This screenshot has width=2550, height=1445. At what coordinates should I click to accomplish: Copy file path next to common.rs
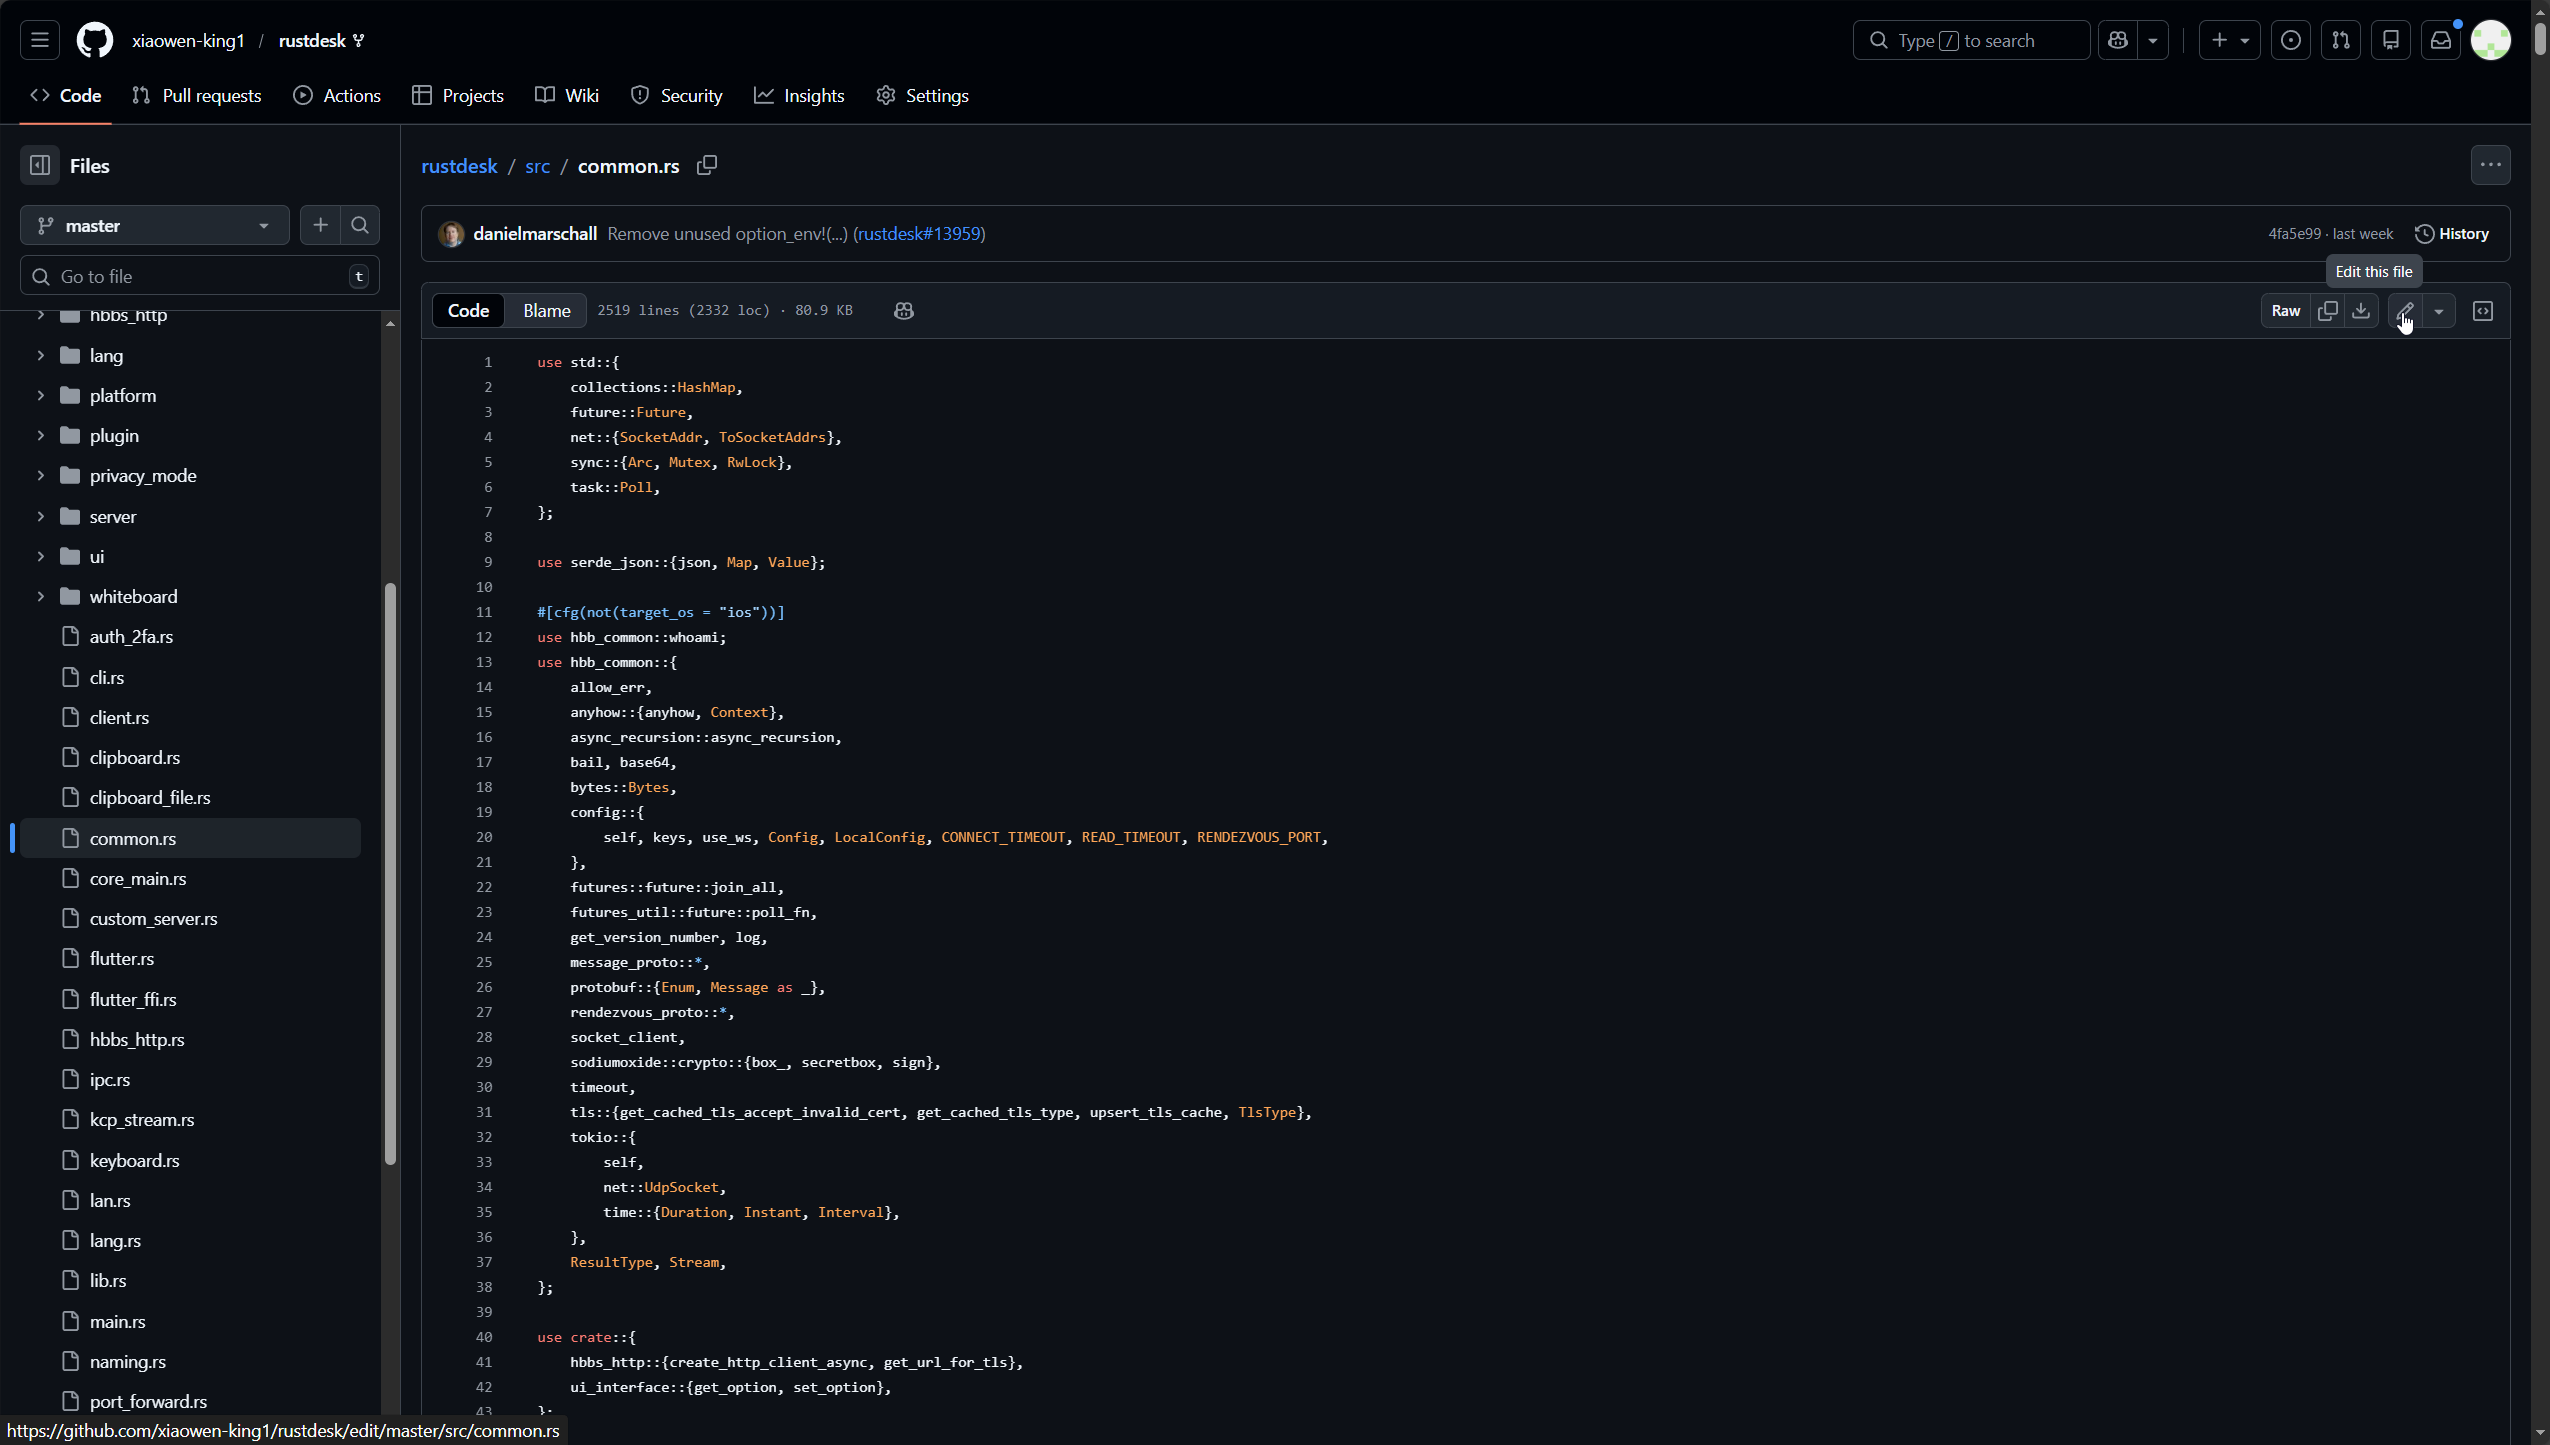(707, 165)
